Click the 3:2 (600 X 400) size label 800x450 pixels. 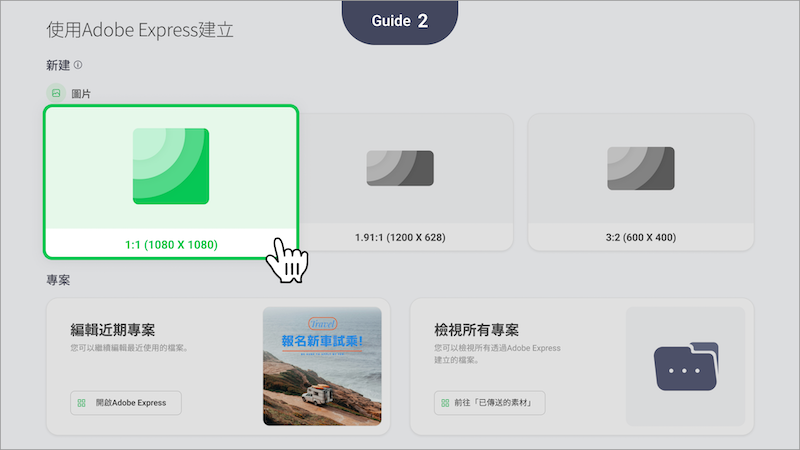point(641,238)
